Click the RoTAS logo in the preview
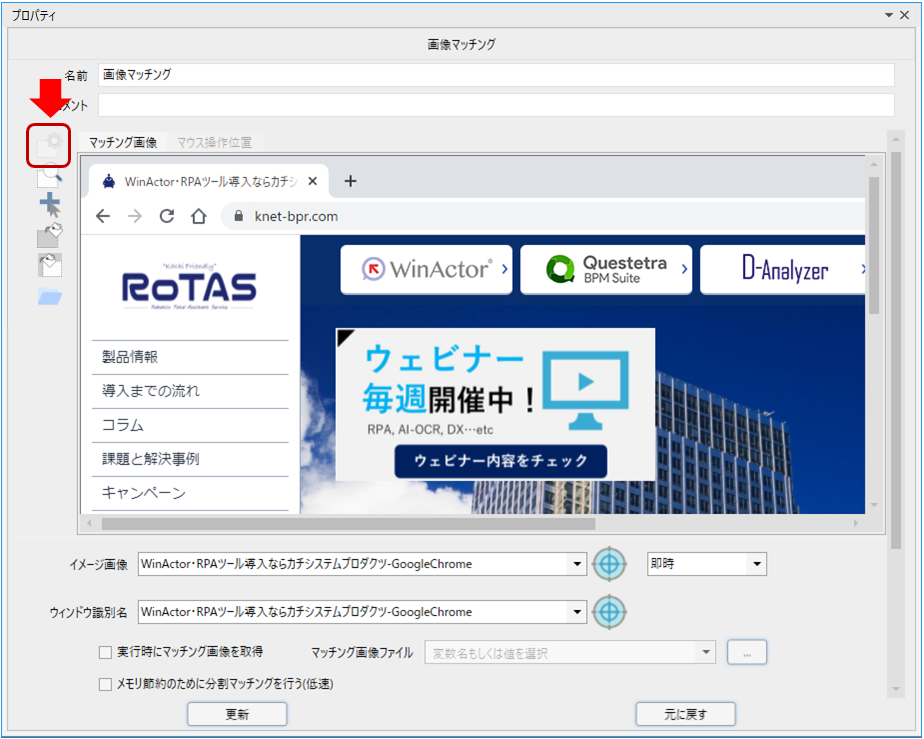This screenshot has width=924, height=739. click(x=189, y=287)
